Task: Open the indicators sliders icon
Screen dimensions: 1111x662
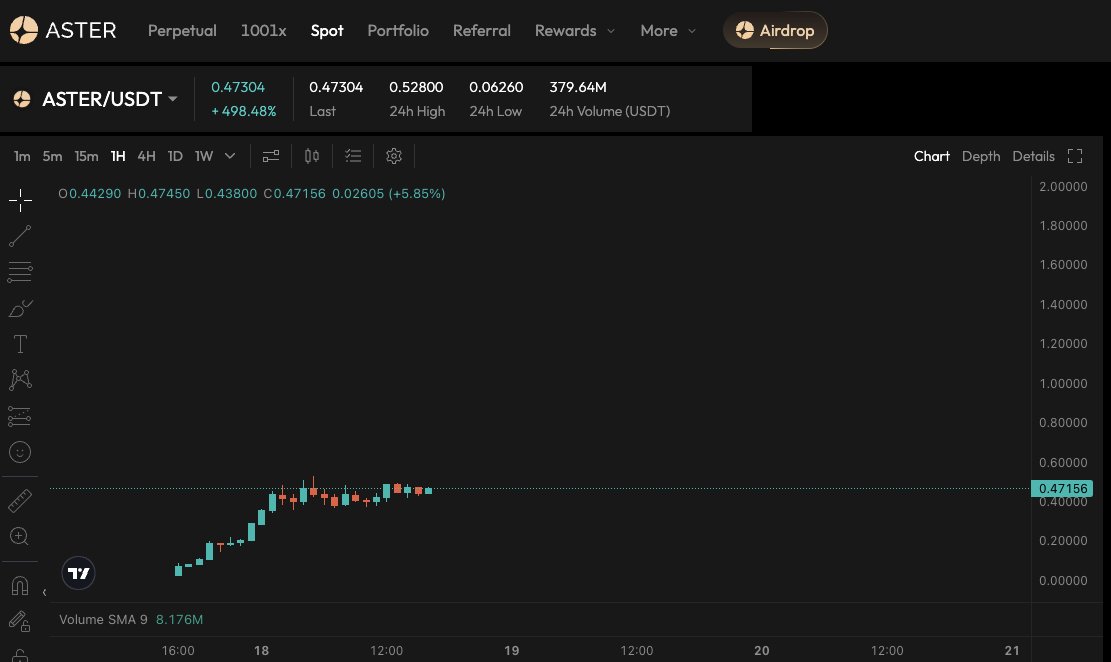Action: click(x=271, y=156)
